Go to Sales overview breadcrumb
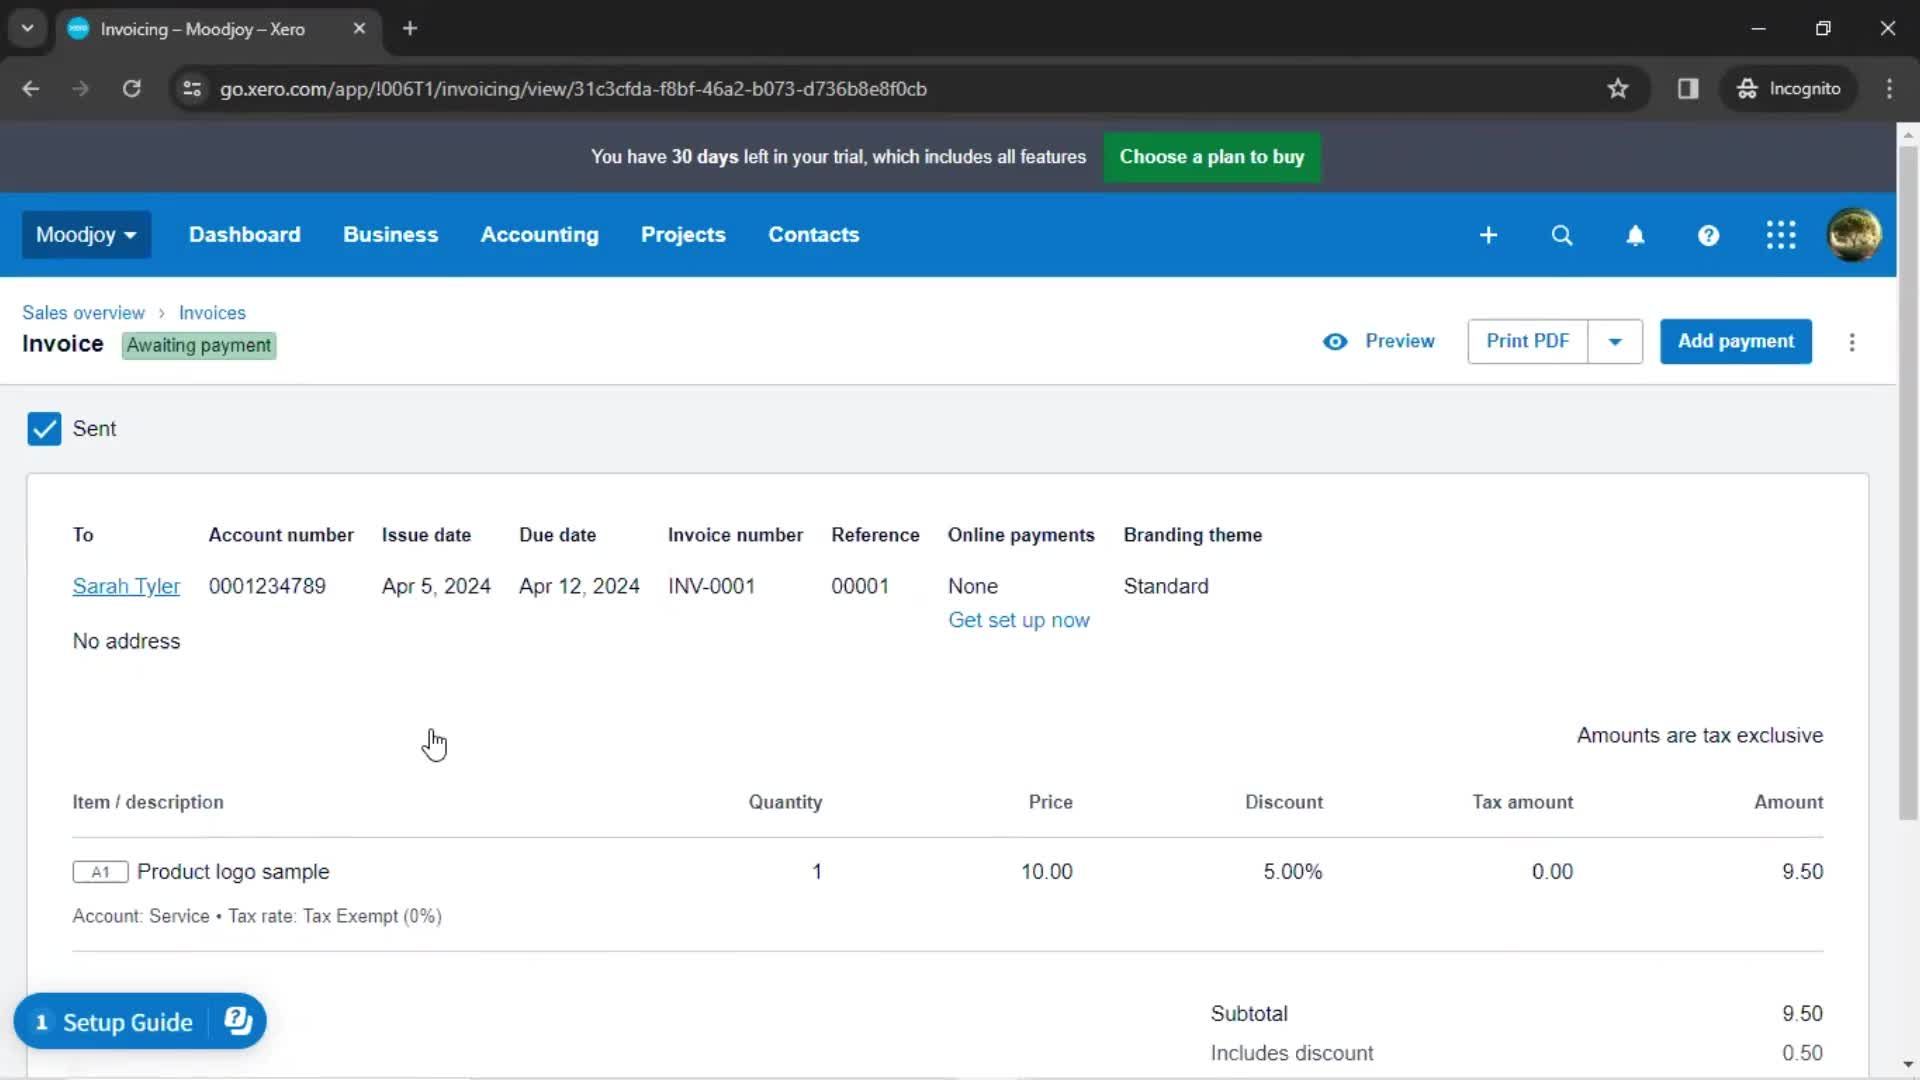1920x1080 pixels. click(83, 313)
